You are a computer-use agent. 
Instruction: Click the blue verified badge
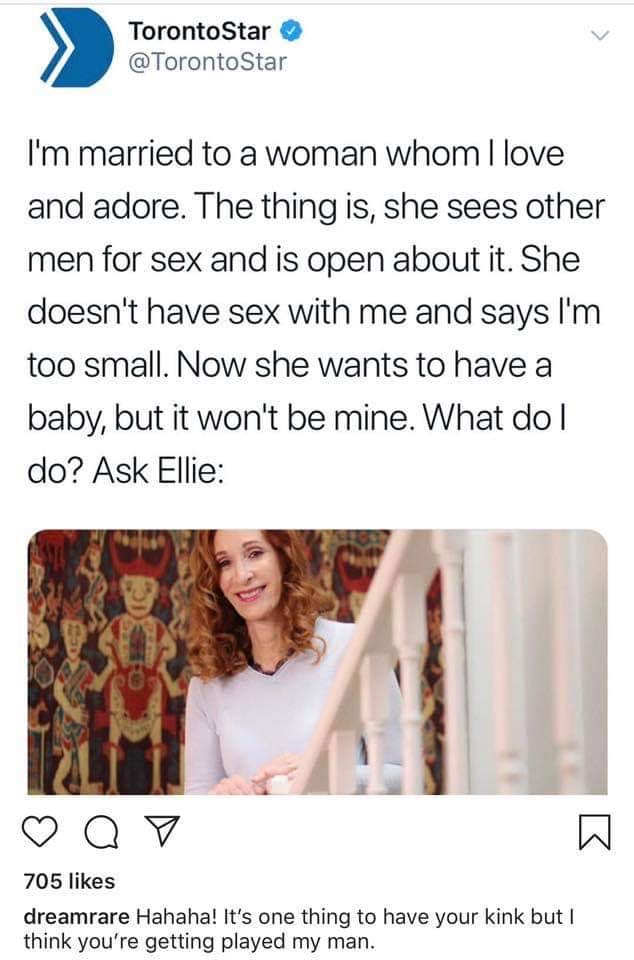(x=291, y=31)
